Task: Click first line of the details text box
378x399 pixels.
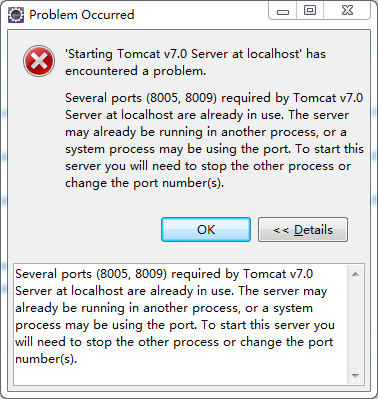Action: tap(164, 274)
